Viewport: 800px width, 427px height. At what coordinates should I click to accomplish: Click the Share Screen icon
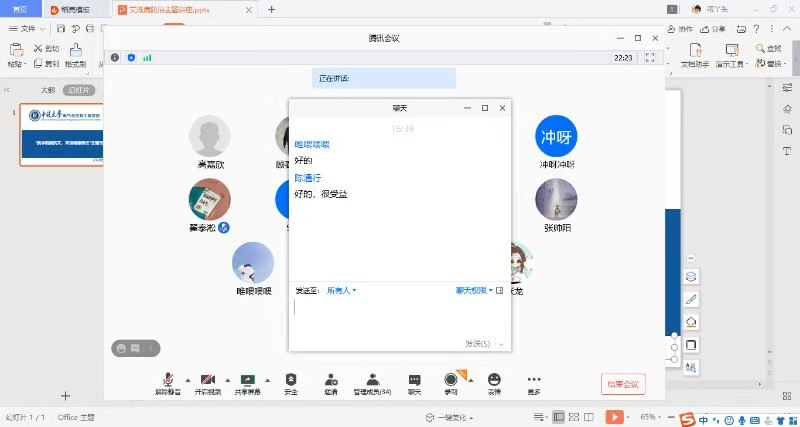coord(247,380)
